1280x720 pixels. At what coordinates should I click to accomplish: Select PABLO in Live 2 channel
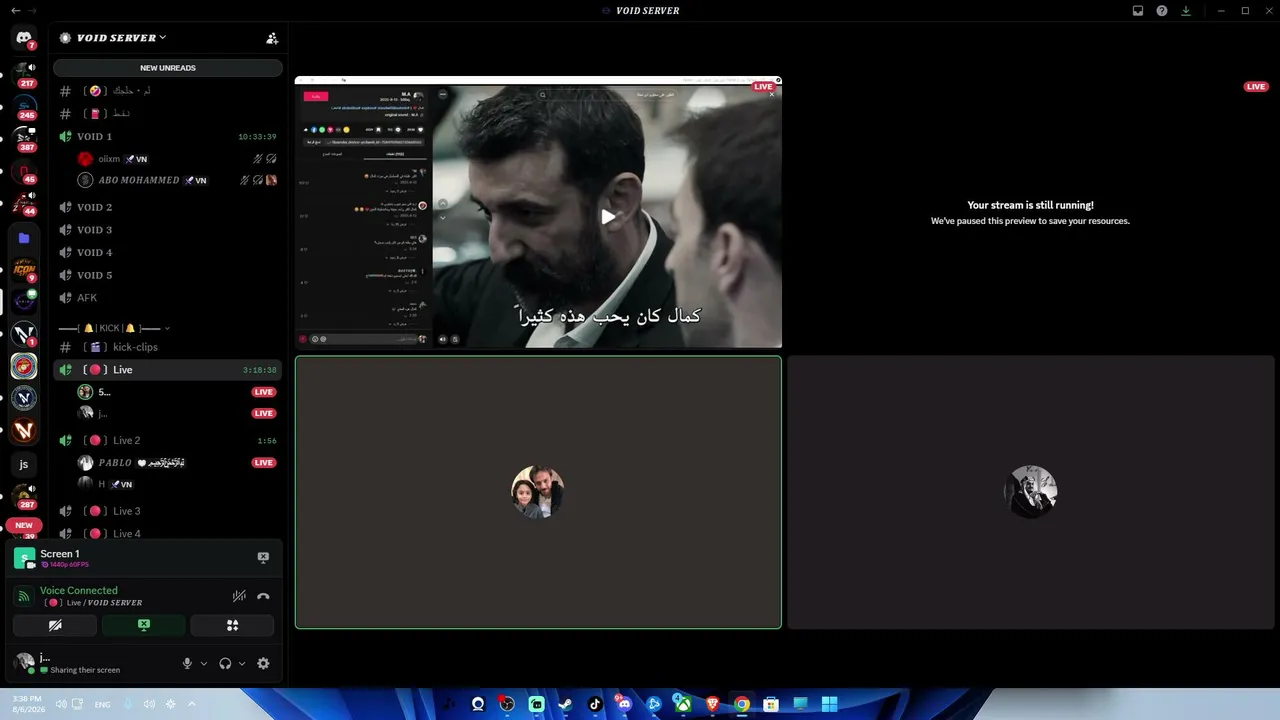click(x=166, y=463)
